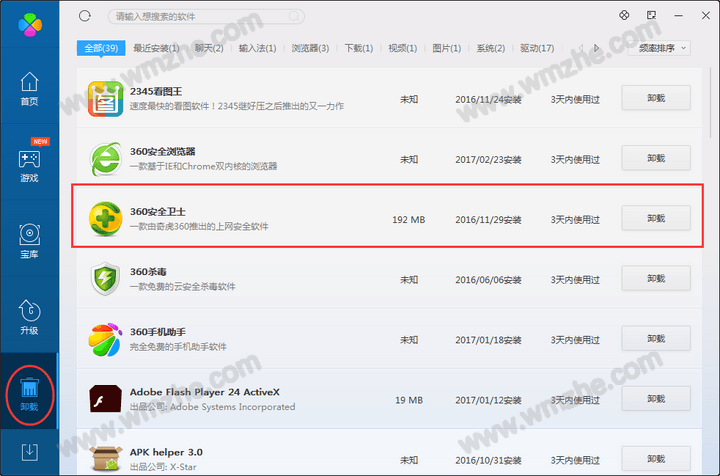Click the 19 MB size value
This screenshot has height=476, width=720.
click(409, 400)
